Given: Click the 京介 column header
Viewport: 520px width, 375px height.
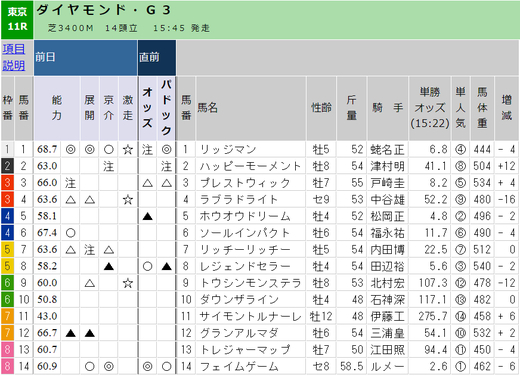Looking at the screenshot, I should coord(109,108).
